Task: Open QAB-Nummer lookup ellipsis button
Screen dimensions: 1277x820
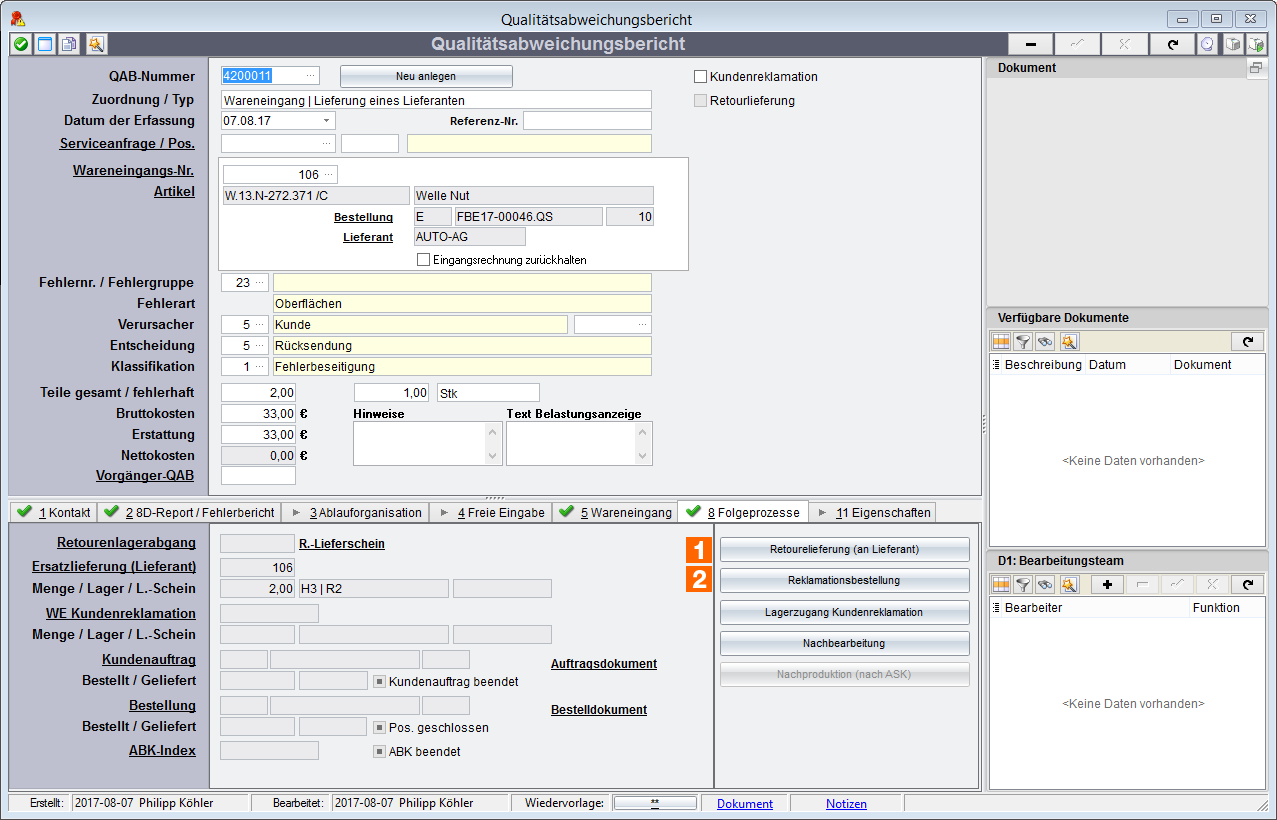Action: click(310, 75)
